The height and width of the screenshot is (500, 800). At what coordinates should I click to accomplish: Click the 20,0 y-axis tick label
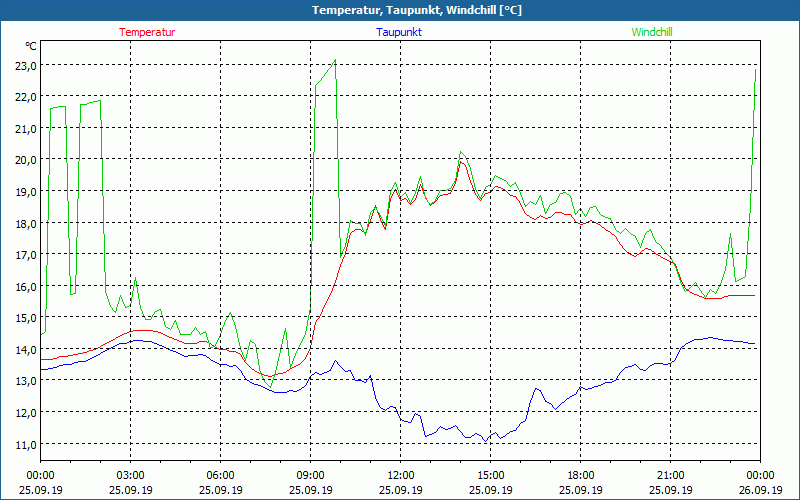coord(26,160)
